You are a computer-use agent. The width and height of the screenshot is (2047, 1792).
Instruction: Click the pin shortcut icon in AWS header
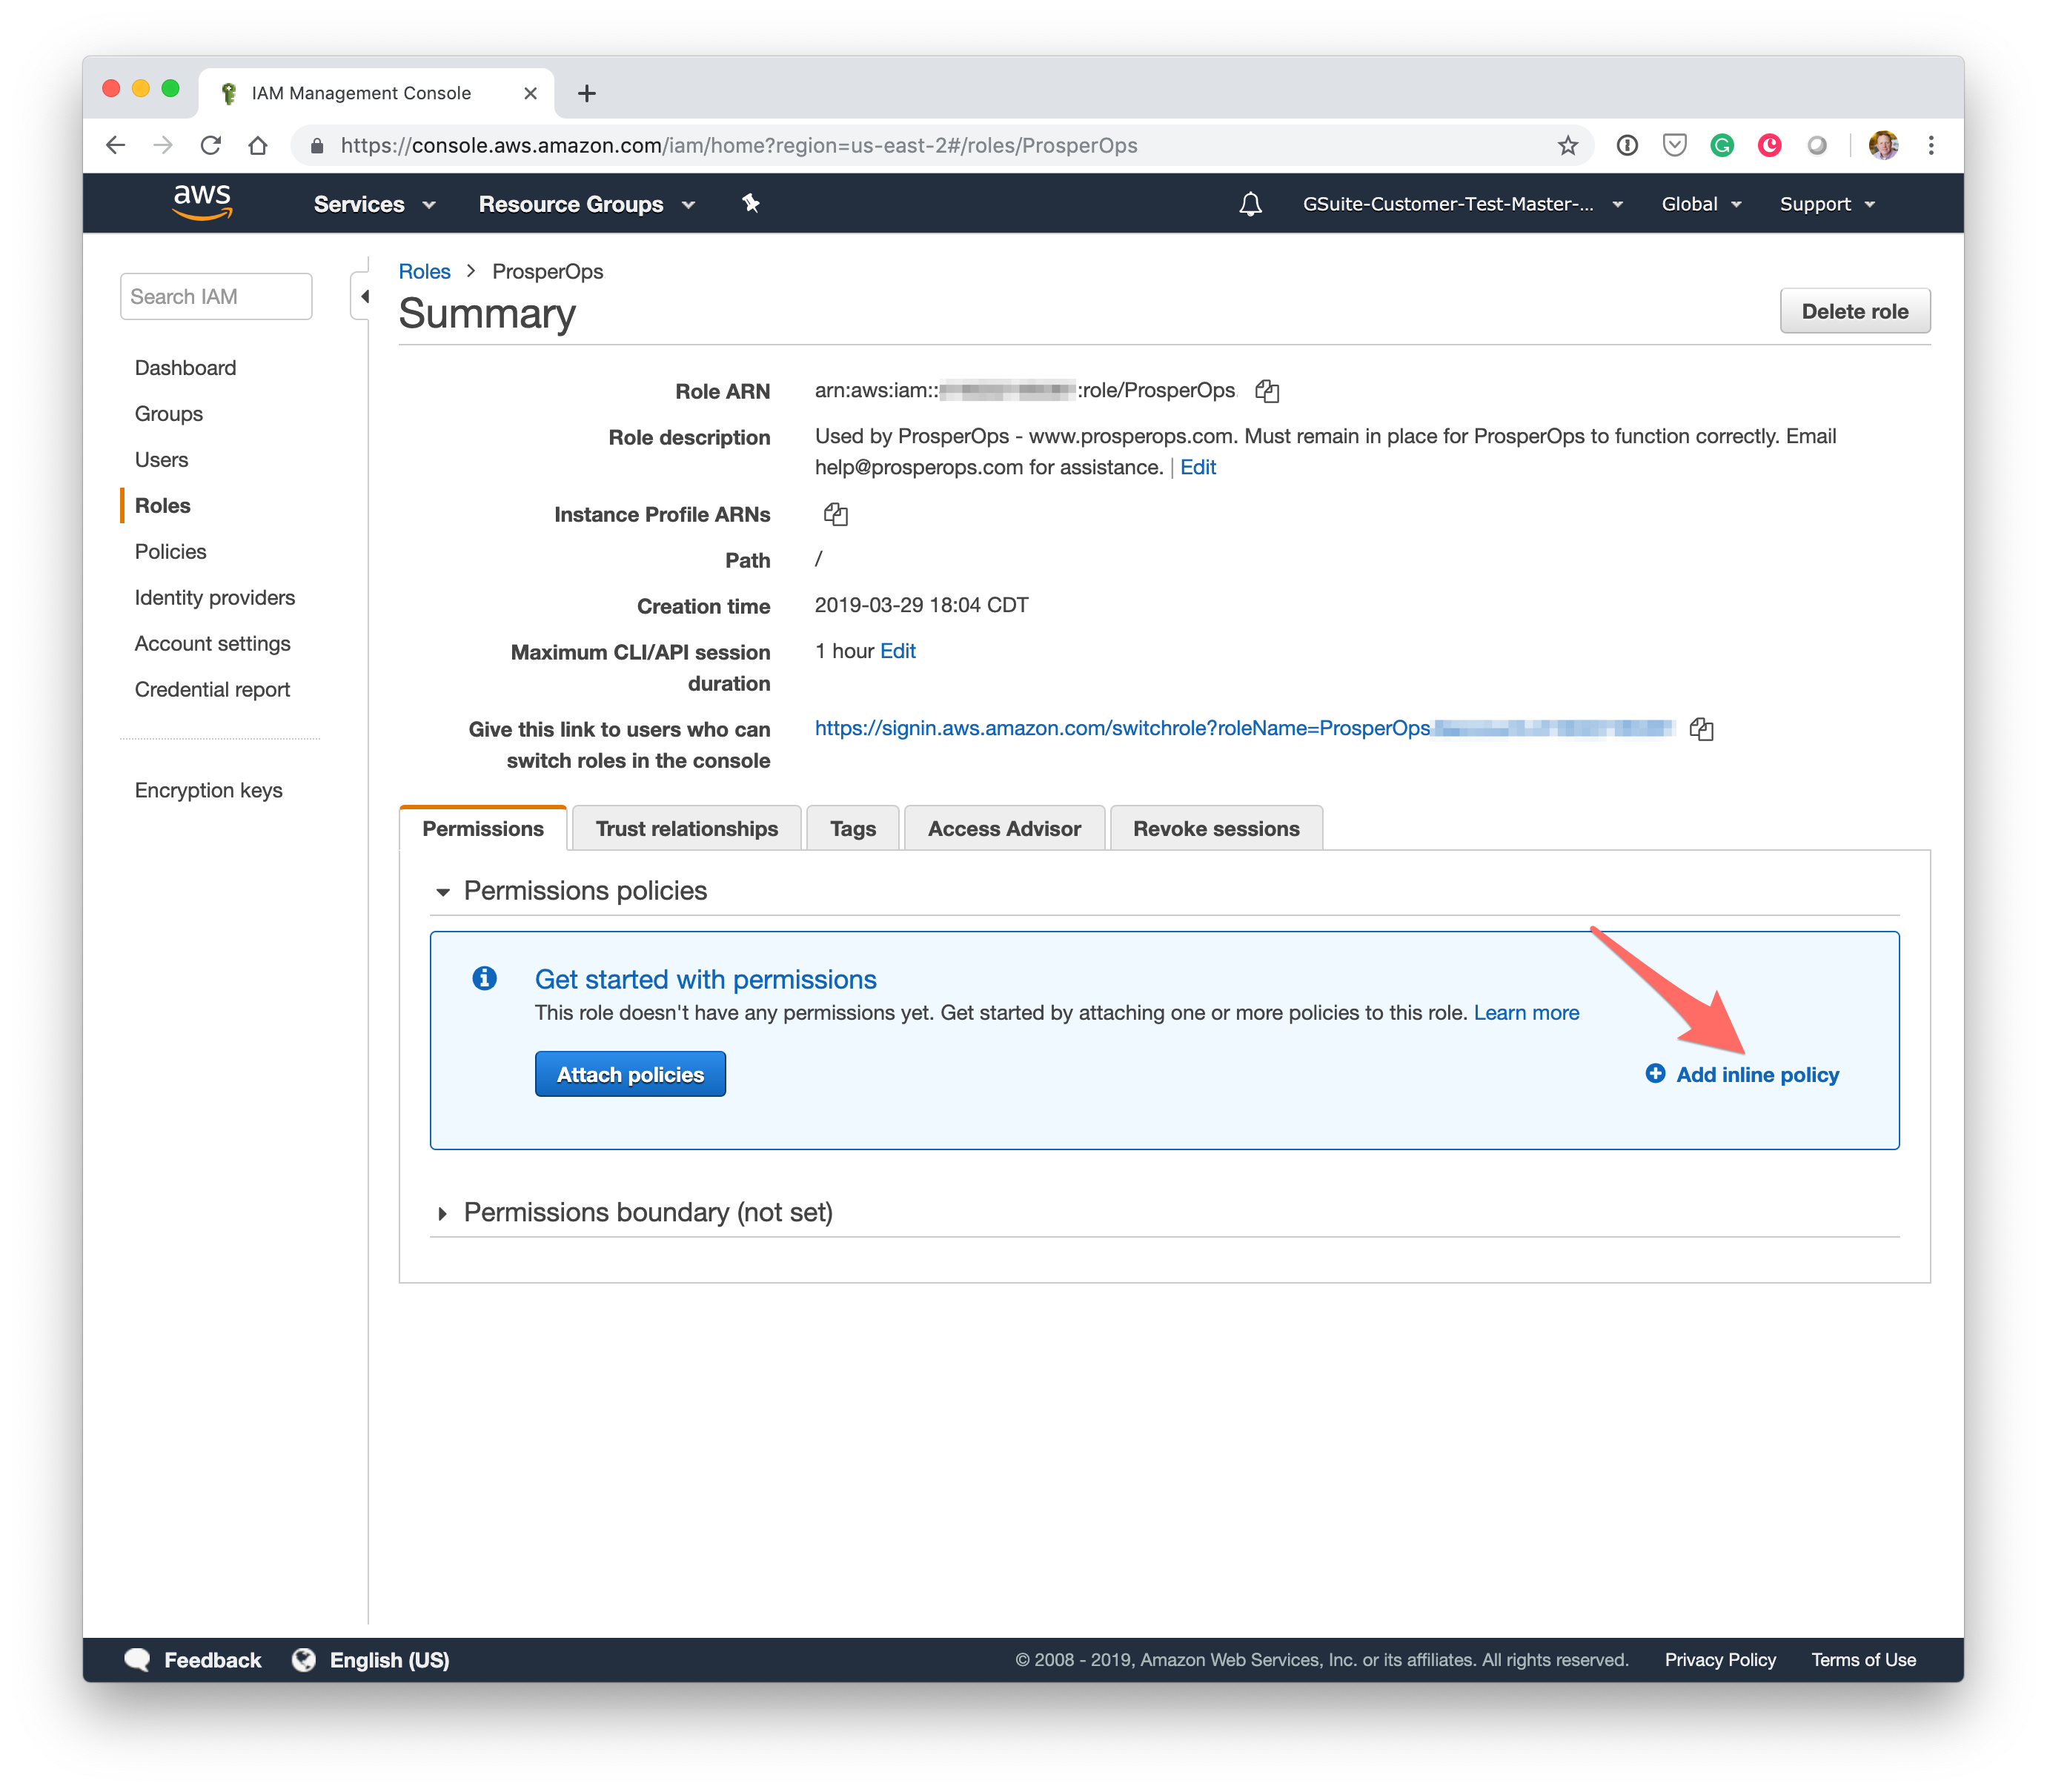click(751, 203)
